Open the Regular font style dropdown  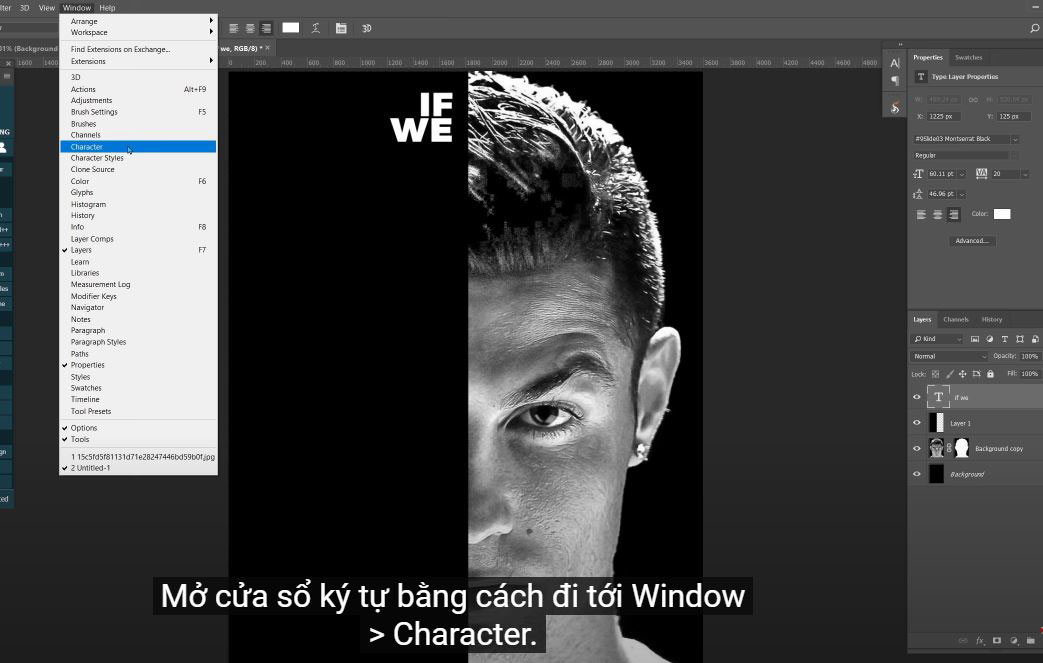[1015, 156]
